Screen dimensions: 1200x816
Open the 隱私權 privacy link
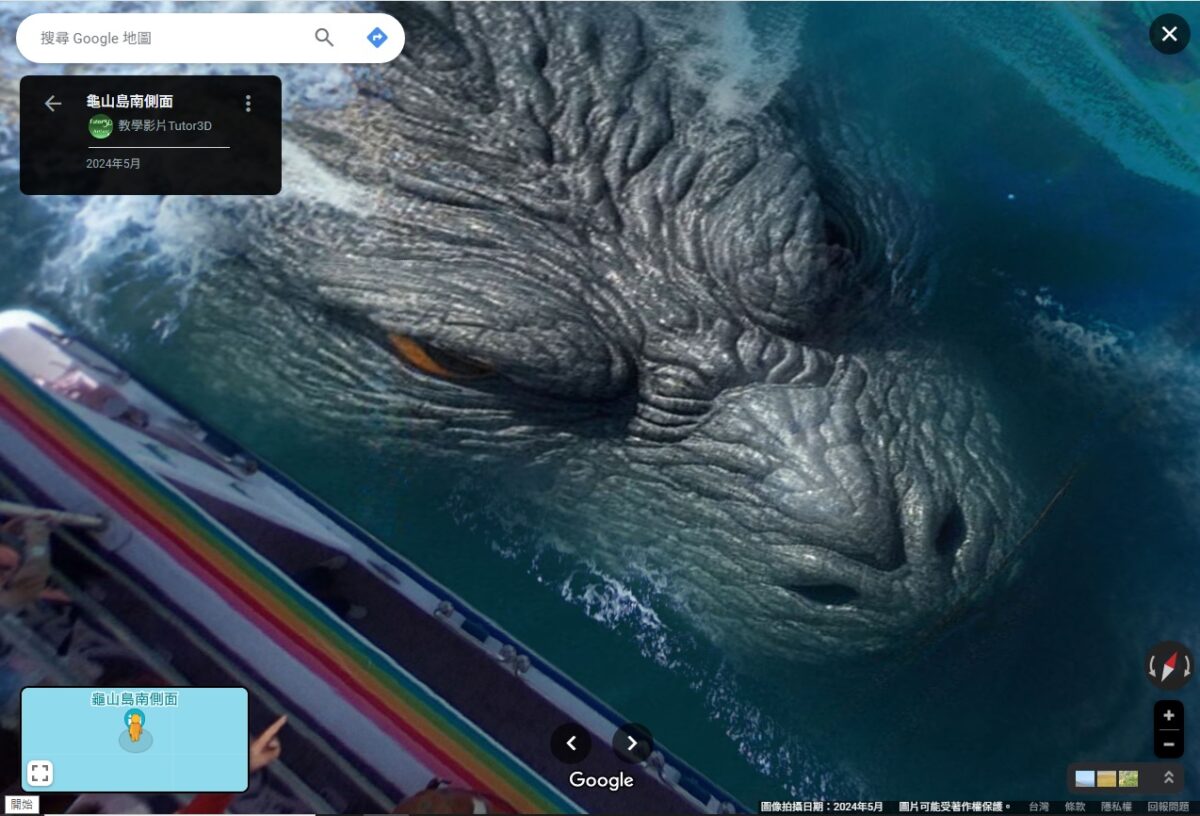(1116, 806)
